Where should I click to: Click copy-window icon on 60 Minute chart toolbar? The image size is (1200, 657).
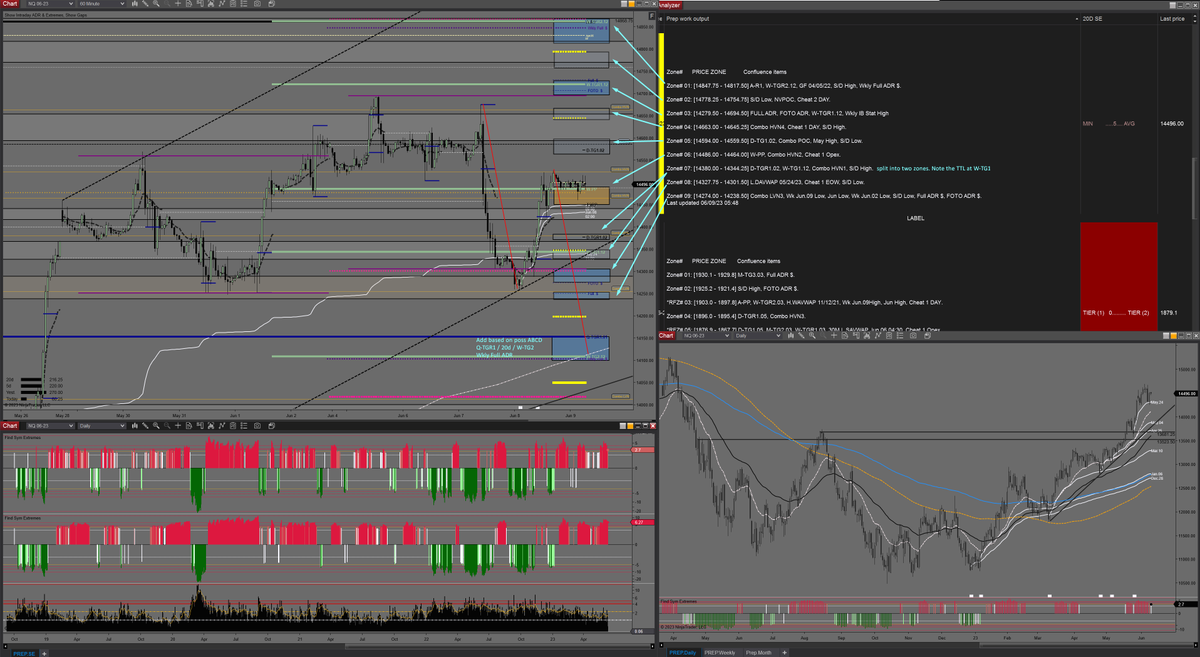click(x=272, y=4)
